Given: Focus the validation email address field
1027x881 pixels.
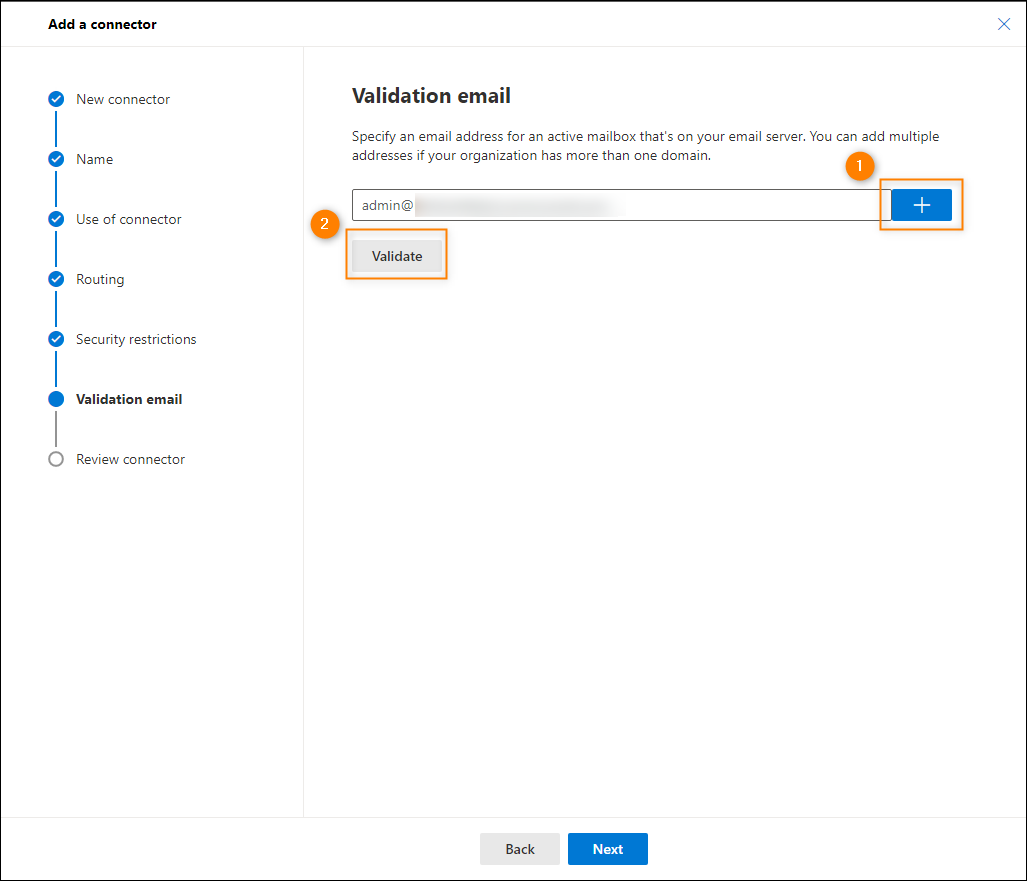Looking at the screenshot, I should pyautogui.click(x=621, y=205).
